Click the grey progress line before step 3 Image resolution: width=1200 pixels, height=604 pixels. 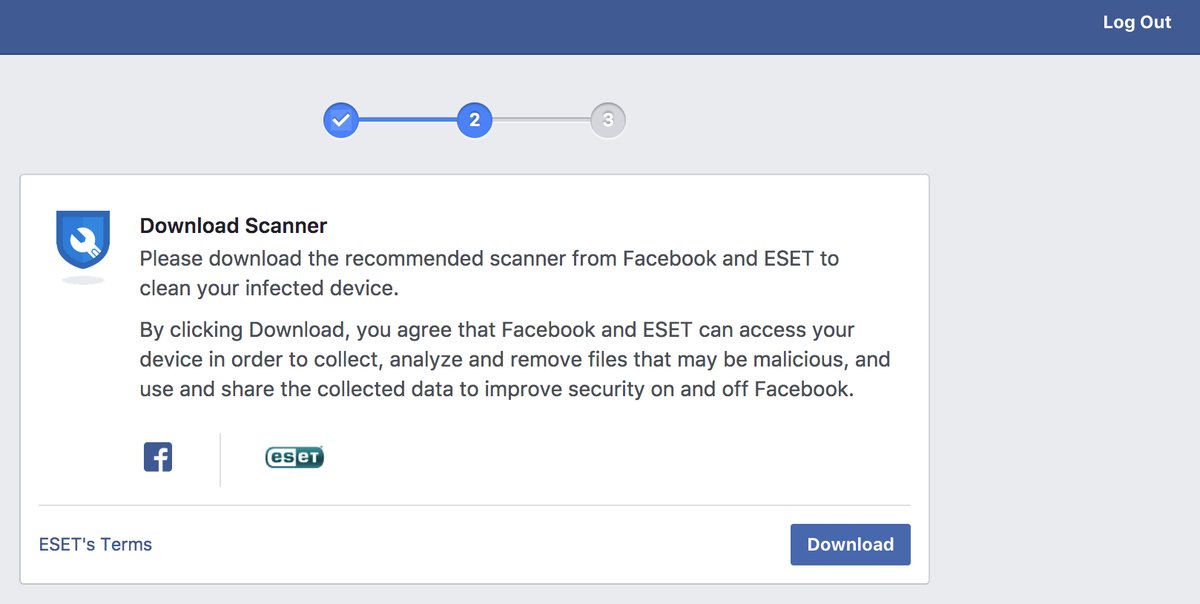click(x=541, y=121)
